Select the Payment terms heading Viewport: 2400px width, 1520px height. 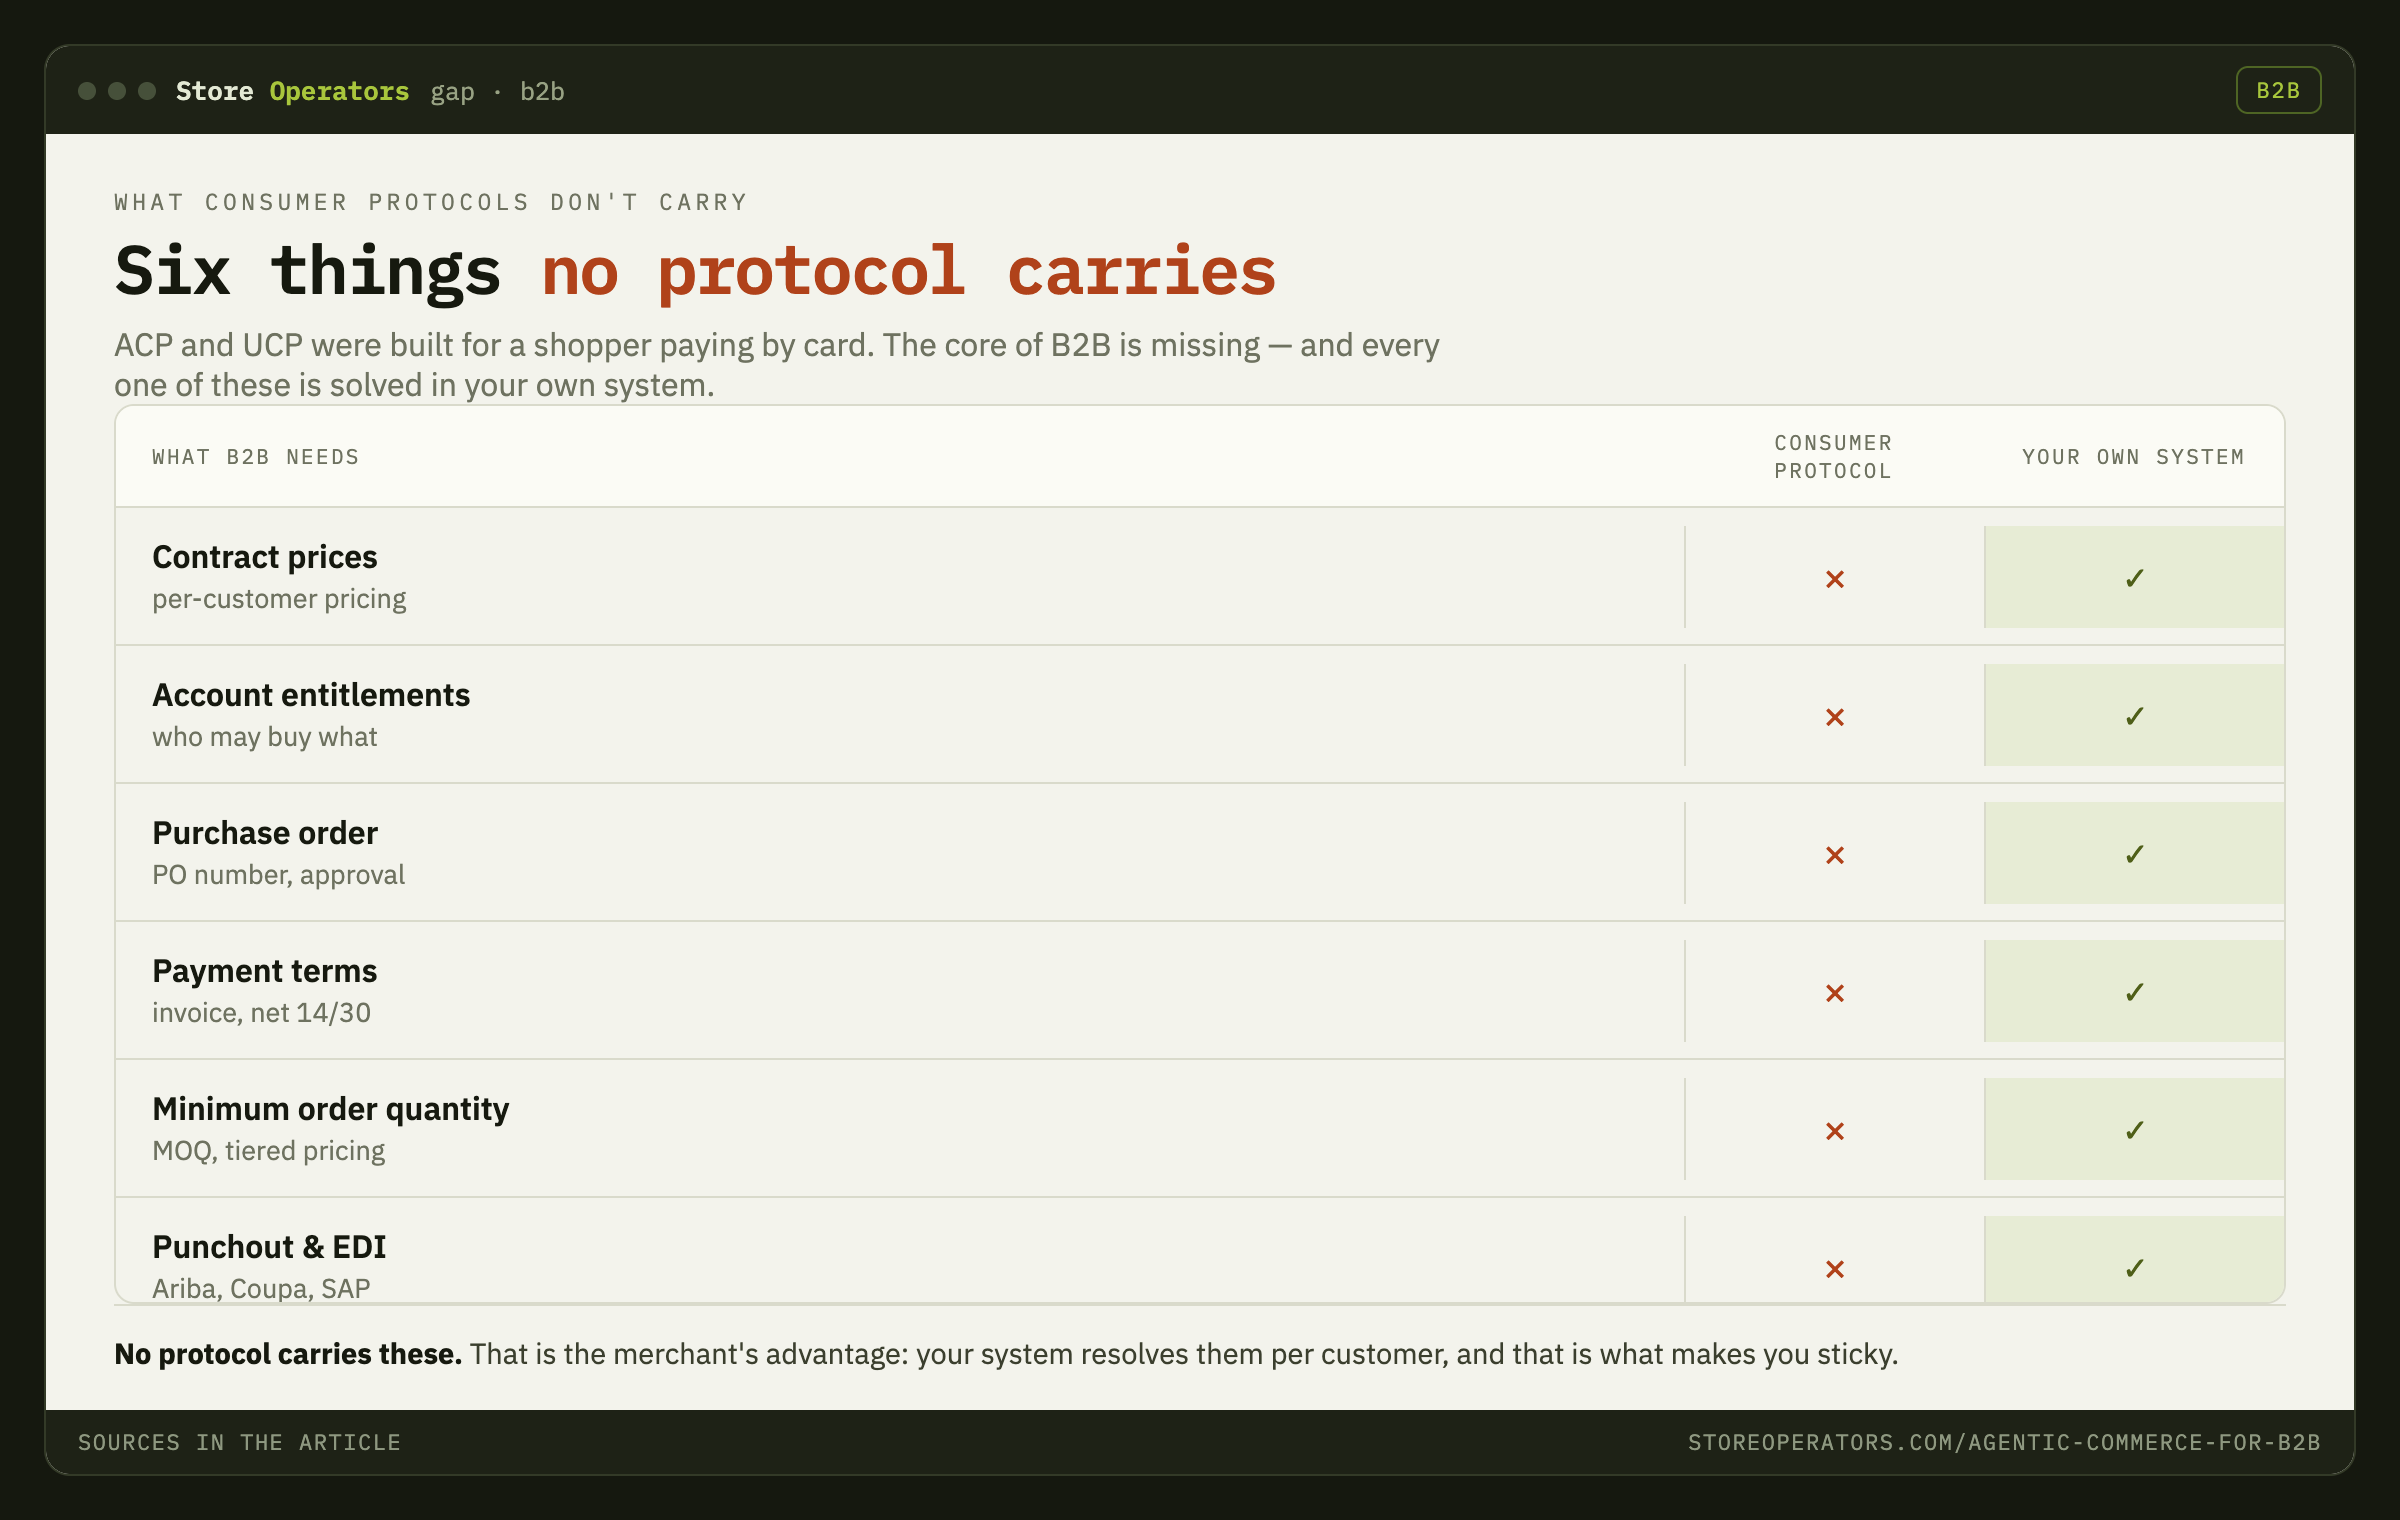[x=265, y=971]
